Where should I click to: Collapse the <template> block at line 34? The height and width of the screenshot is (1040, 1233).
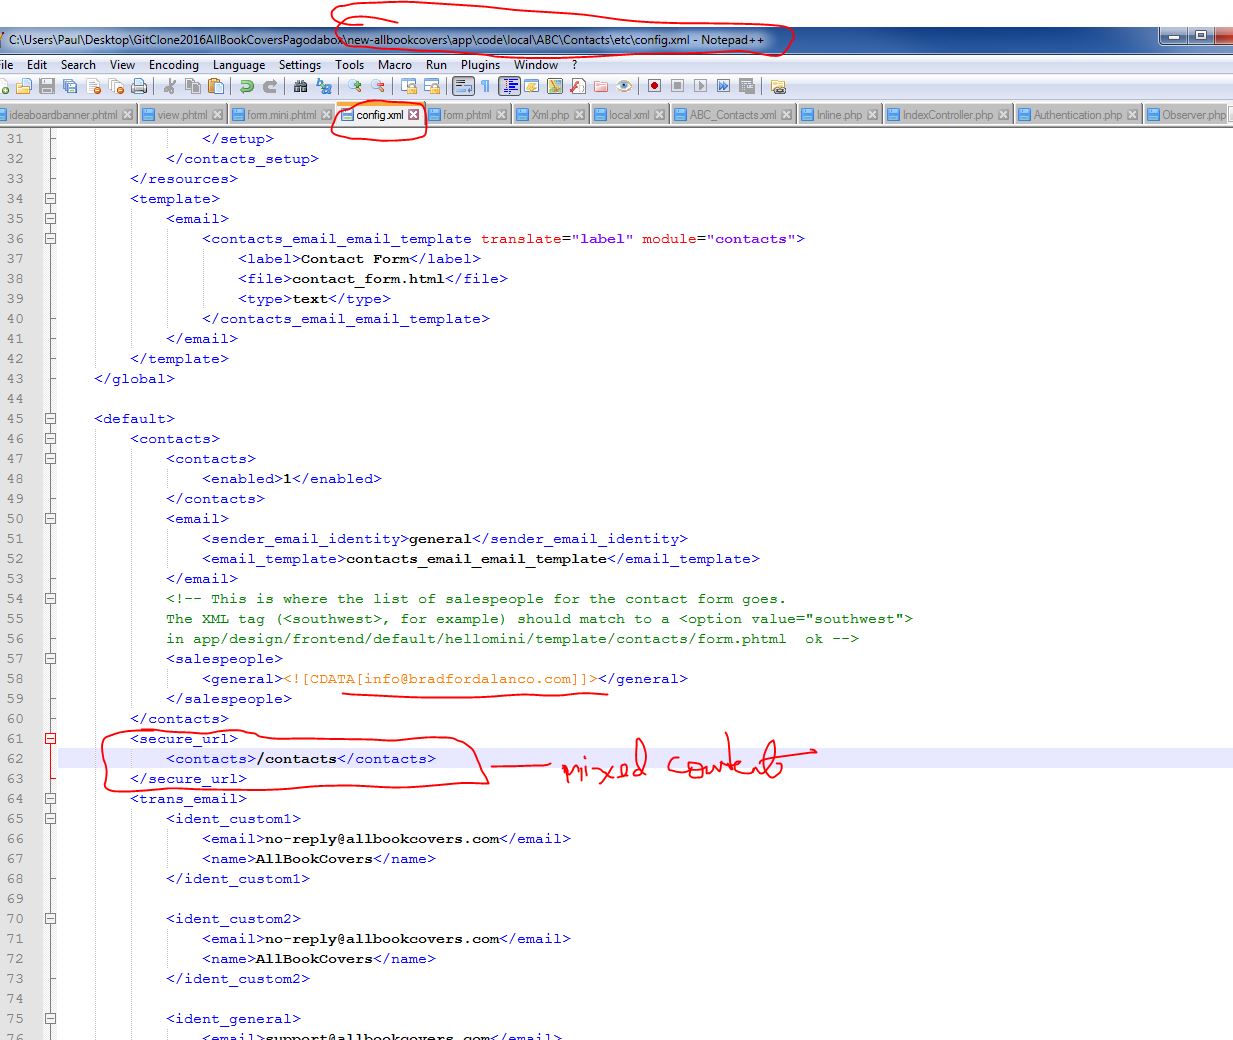pyautogui.click(x=50, y=198)
